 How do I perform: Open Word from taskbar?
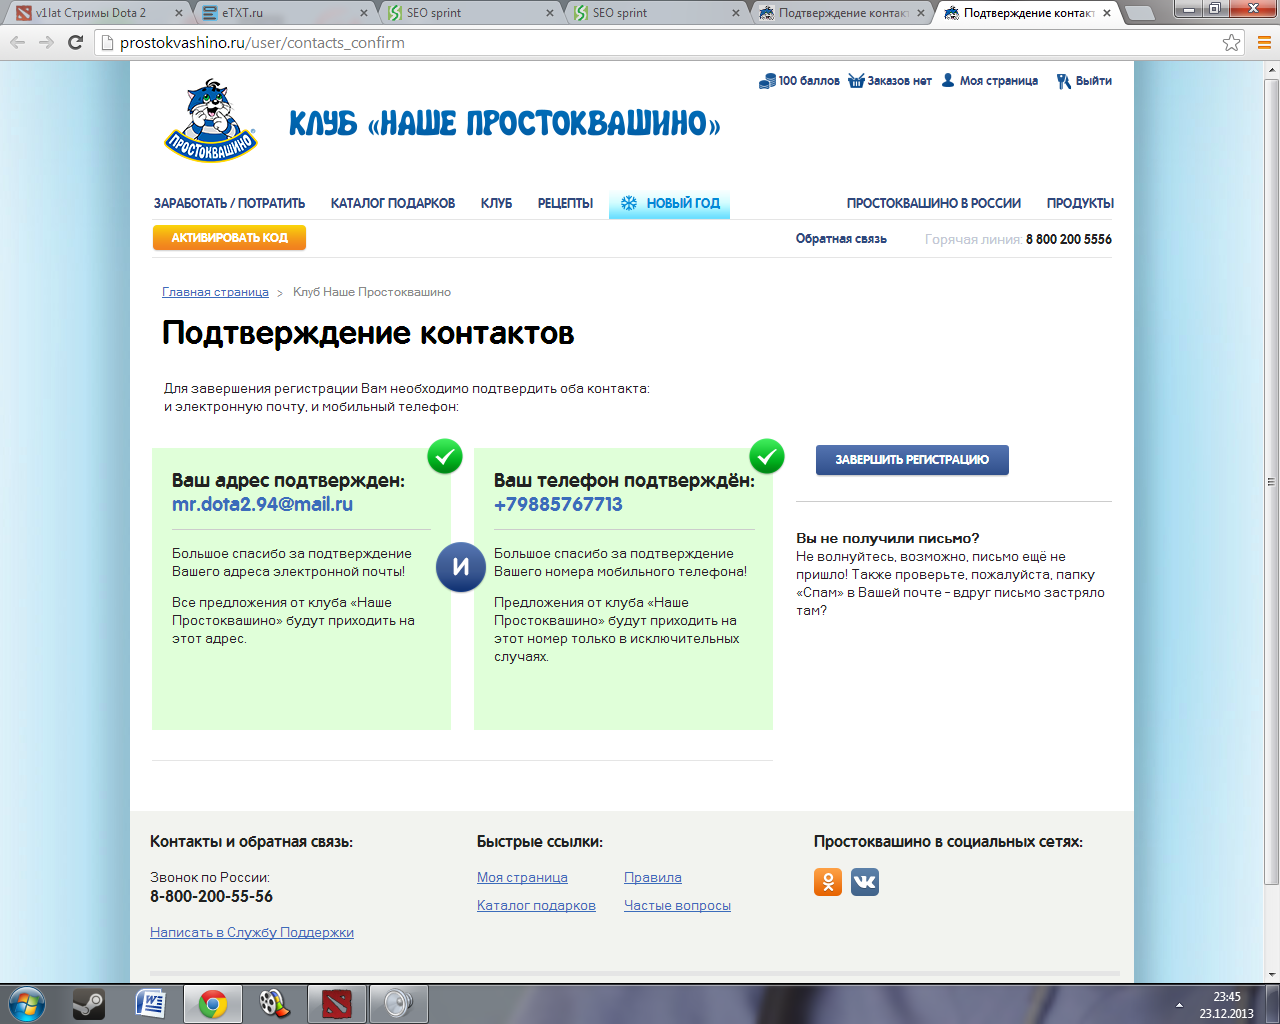[151, 1004]
